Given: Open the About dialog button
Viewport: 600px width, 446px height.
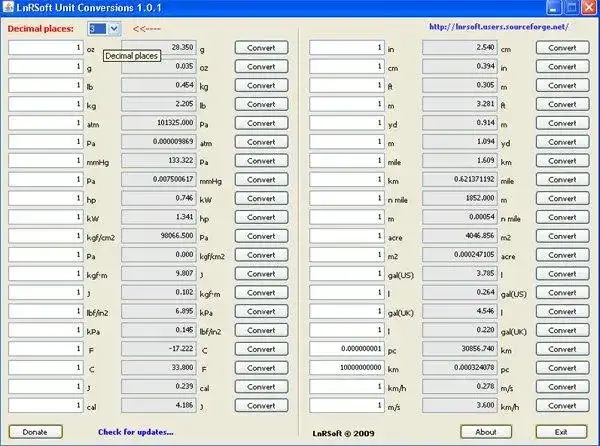Looking at the screenshot, I should tap(486, 432).
